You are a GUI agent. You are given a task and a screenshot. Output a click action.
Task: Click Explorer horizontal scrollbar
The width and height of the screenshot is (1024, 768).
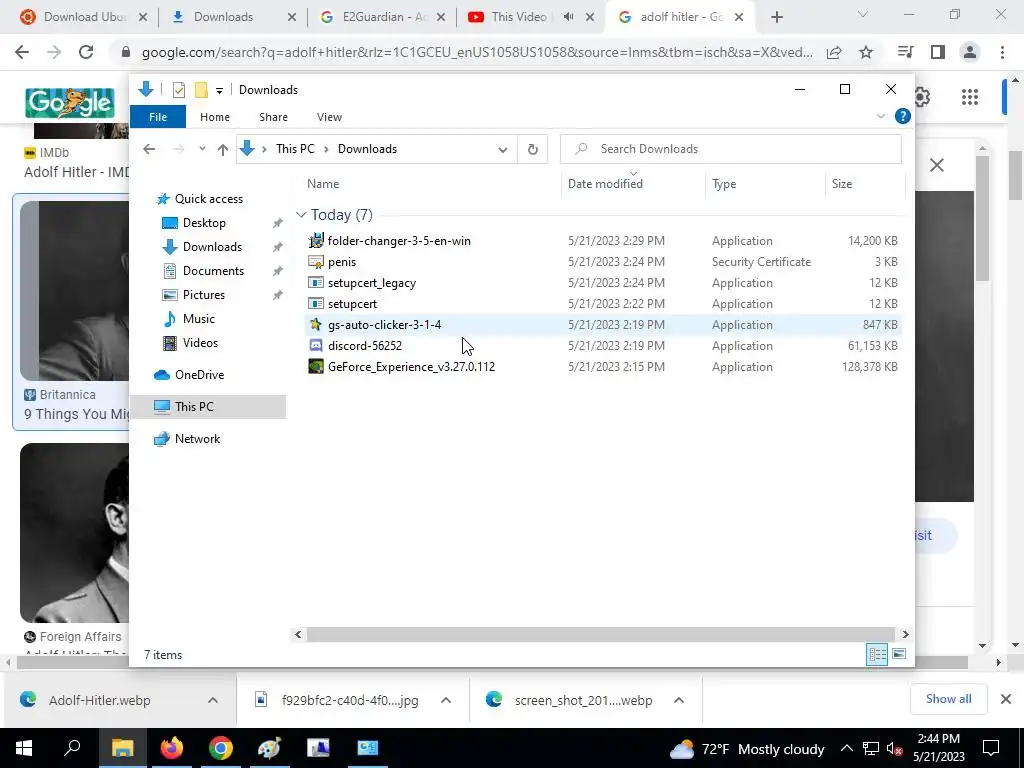600,634
